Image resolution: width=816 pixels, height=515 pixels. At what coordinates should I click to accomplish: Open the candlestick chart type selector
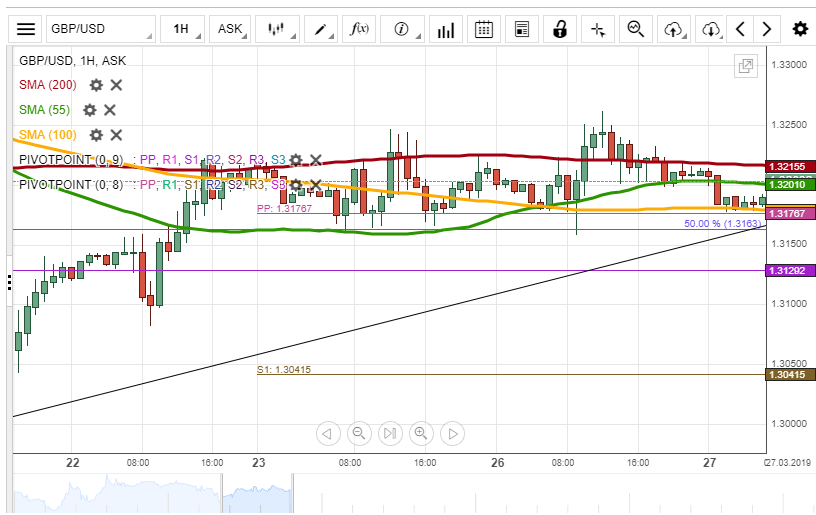coord(279,29)
